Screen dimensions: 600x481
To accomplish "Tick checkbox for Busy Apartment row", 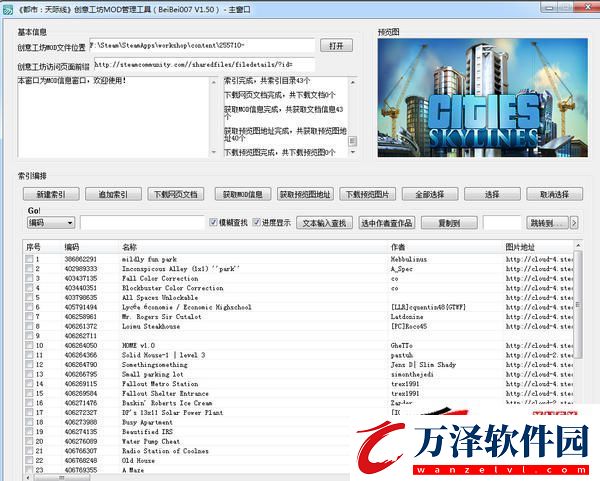I will pyautogui.click(x=29, y=422).
